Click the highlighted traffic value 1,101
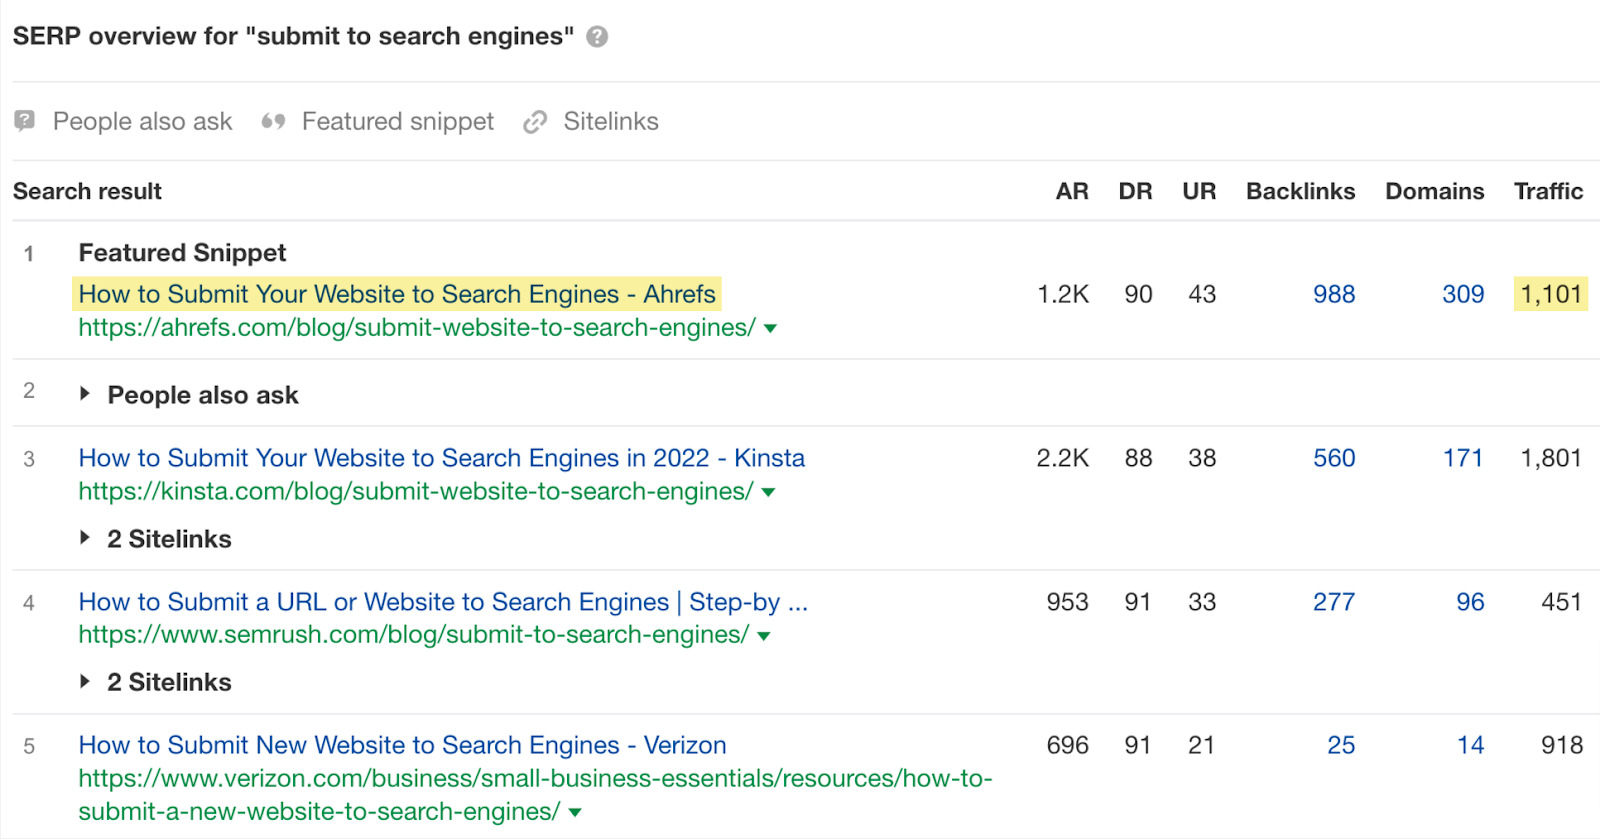This screenshot has width=1600, height=839. (1551, 294)
